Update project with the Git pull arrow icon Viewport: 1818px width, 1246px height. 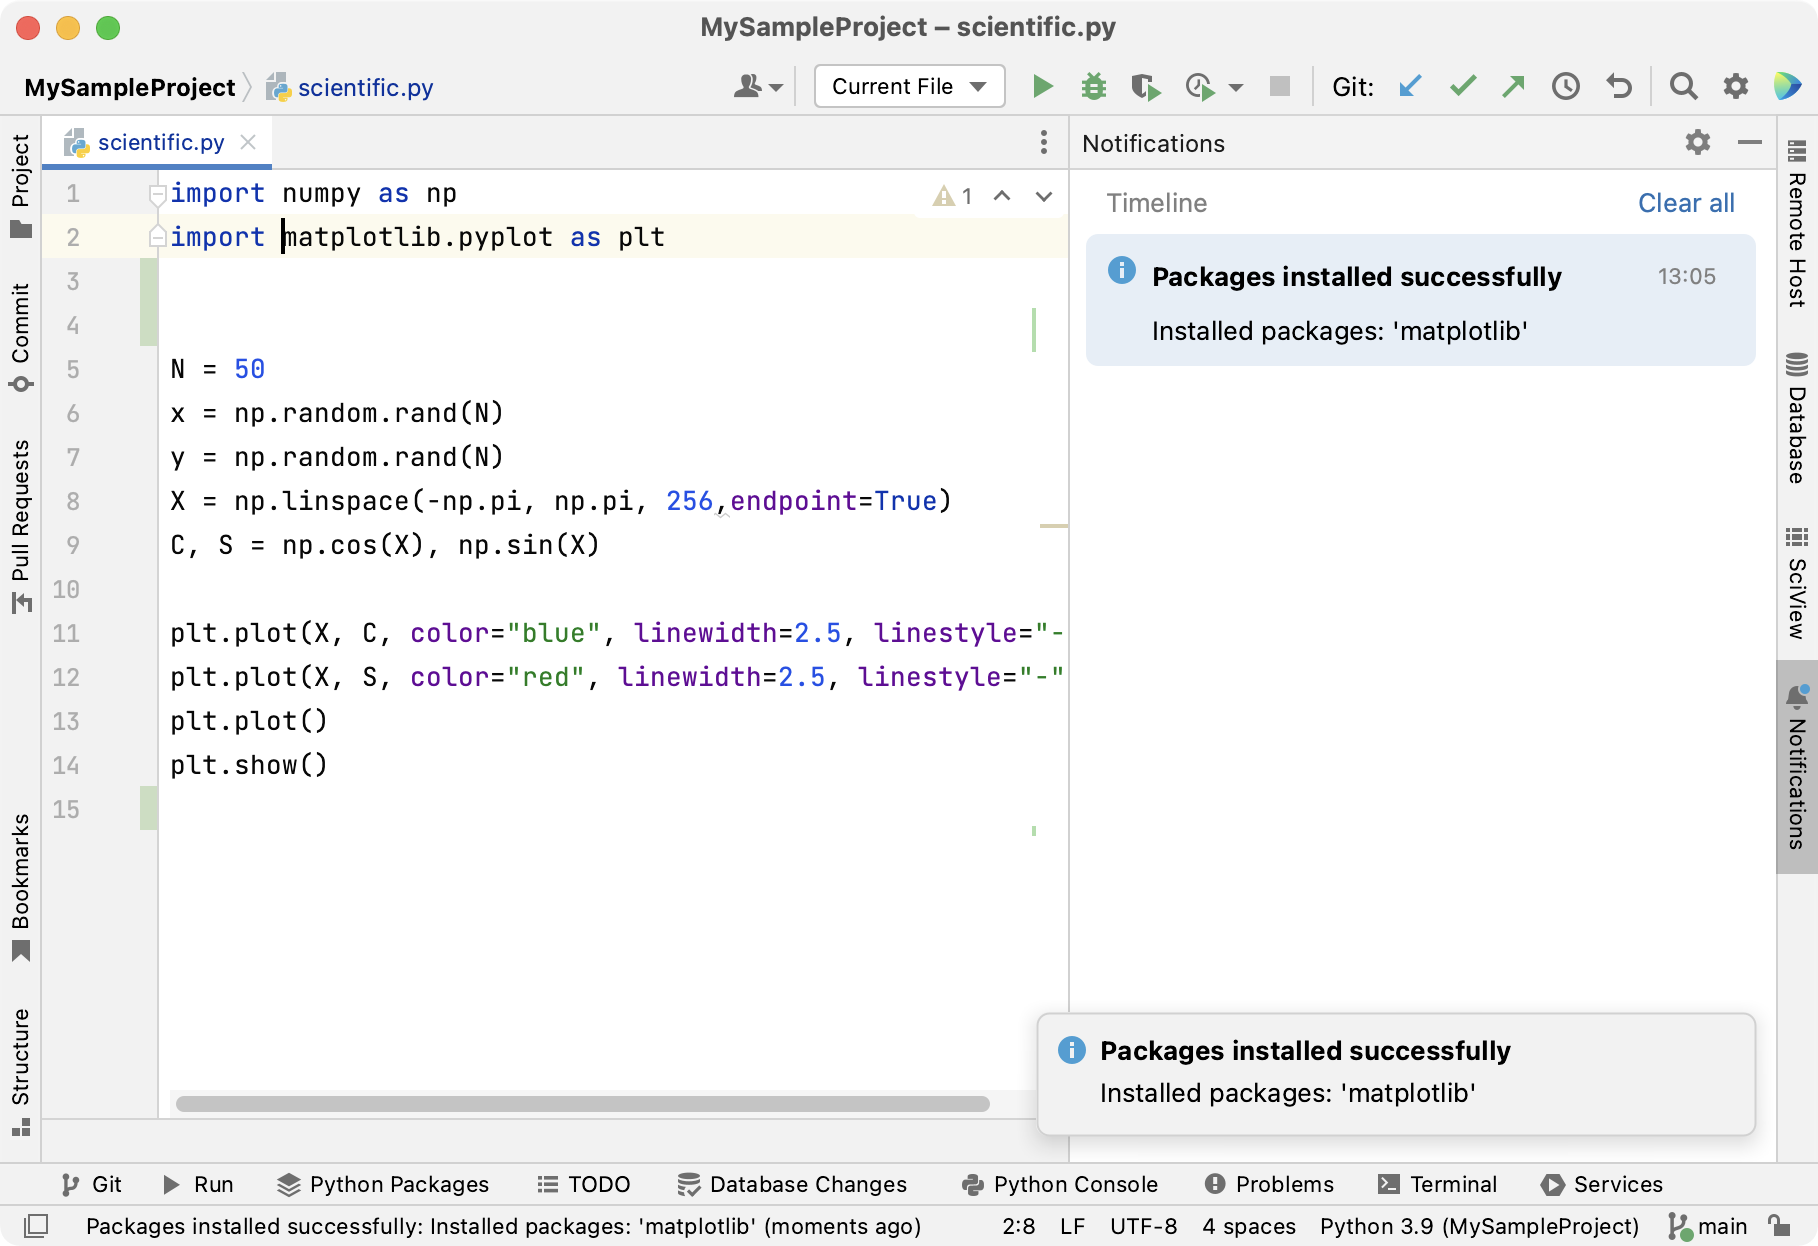(x=1410, y=86)
